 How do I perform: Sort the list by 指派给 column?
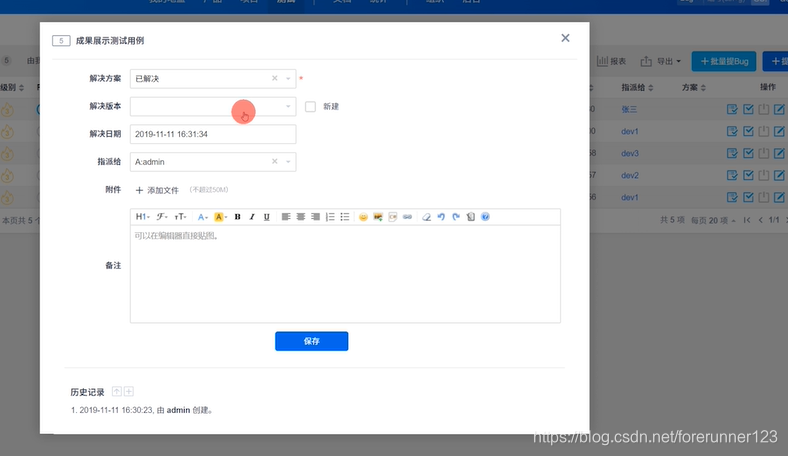point(637,87)
